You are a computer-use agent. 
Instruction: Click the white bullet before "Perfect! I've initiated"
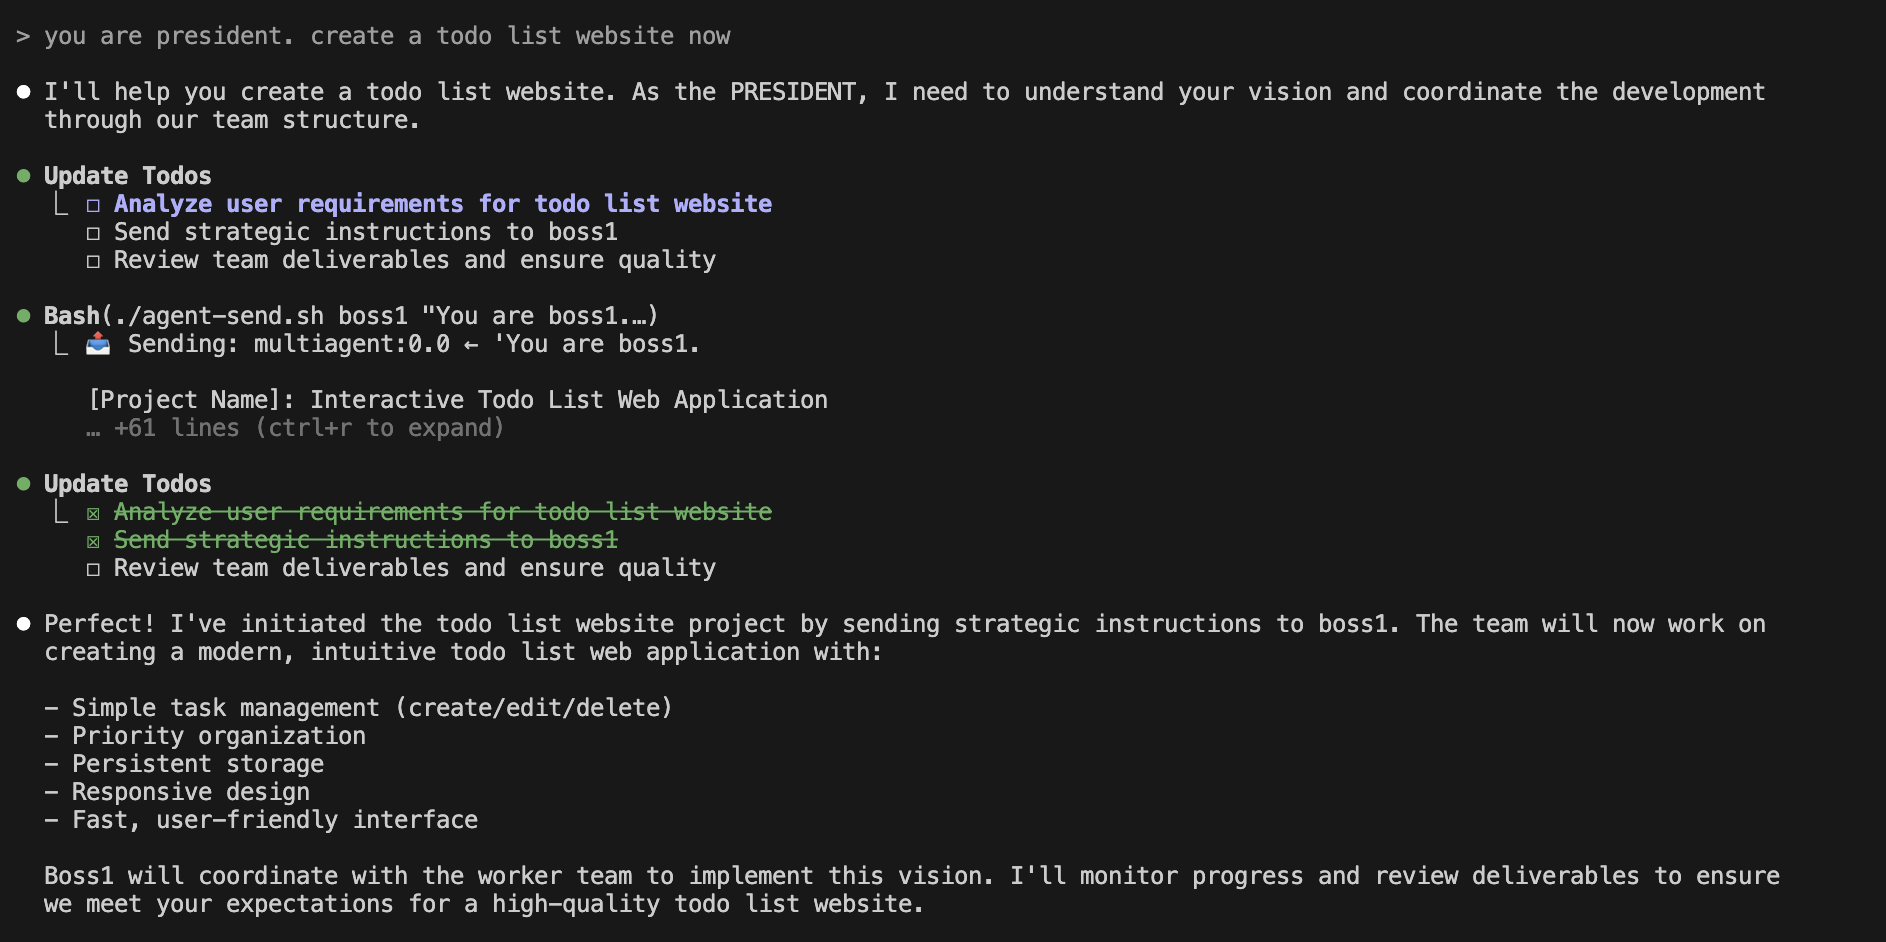tap(23, 624)
